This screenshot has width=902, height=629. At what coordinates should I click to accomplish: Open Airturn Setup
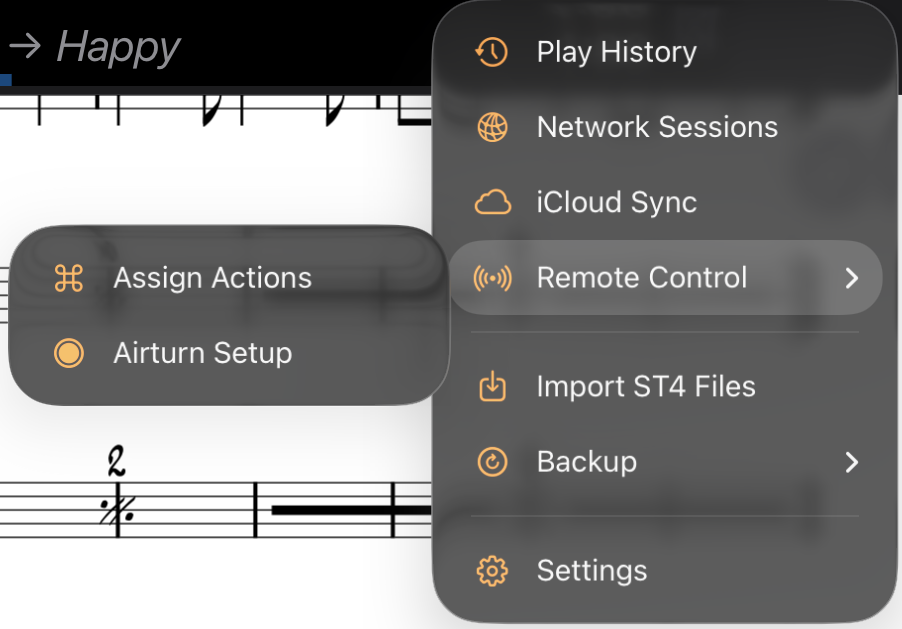[x=203, y=353]
